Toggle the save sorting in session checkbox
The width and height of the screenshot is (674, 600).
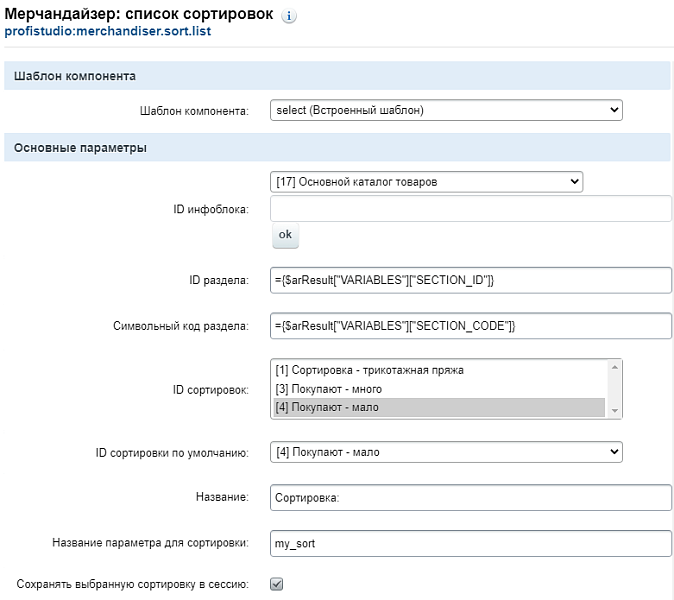[276, 584]
